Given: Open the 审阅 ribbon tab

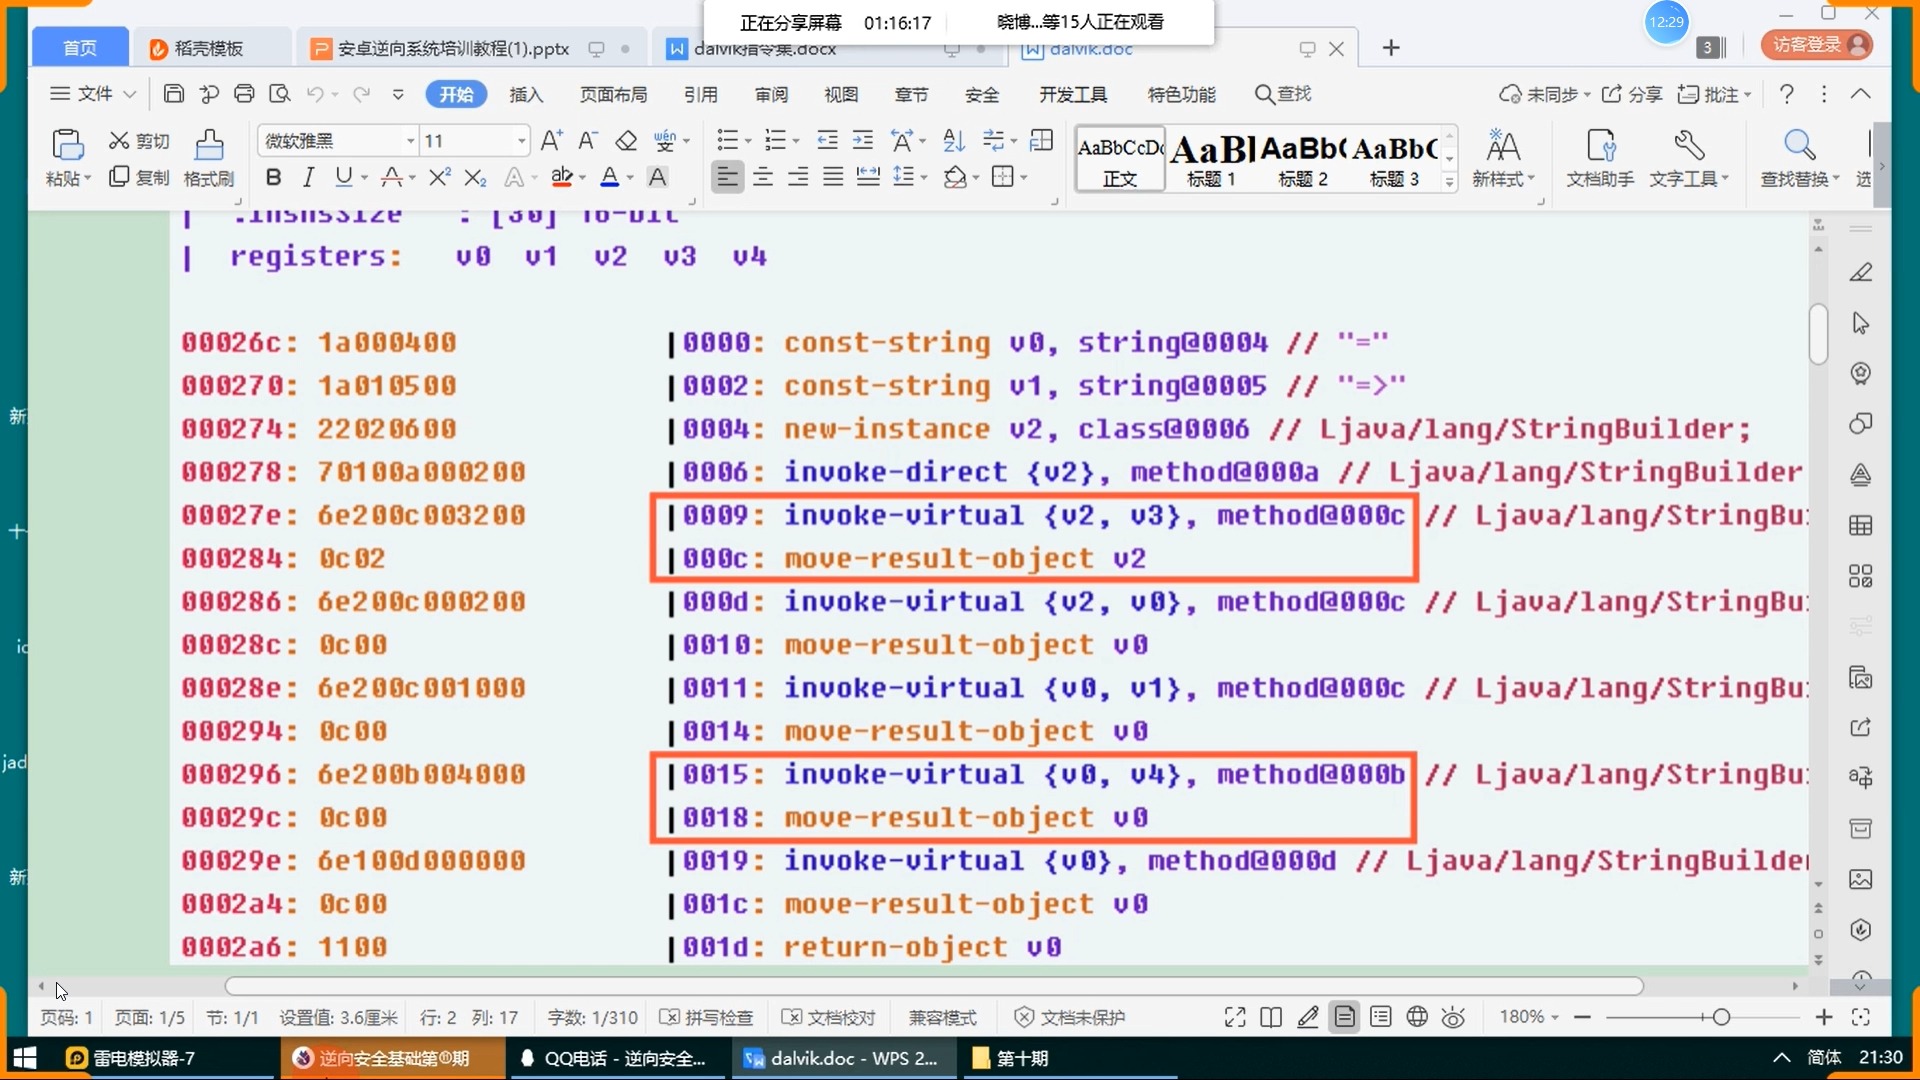Looking at the screenshot, I should click(771, 94).
